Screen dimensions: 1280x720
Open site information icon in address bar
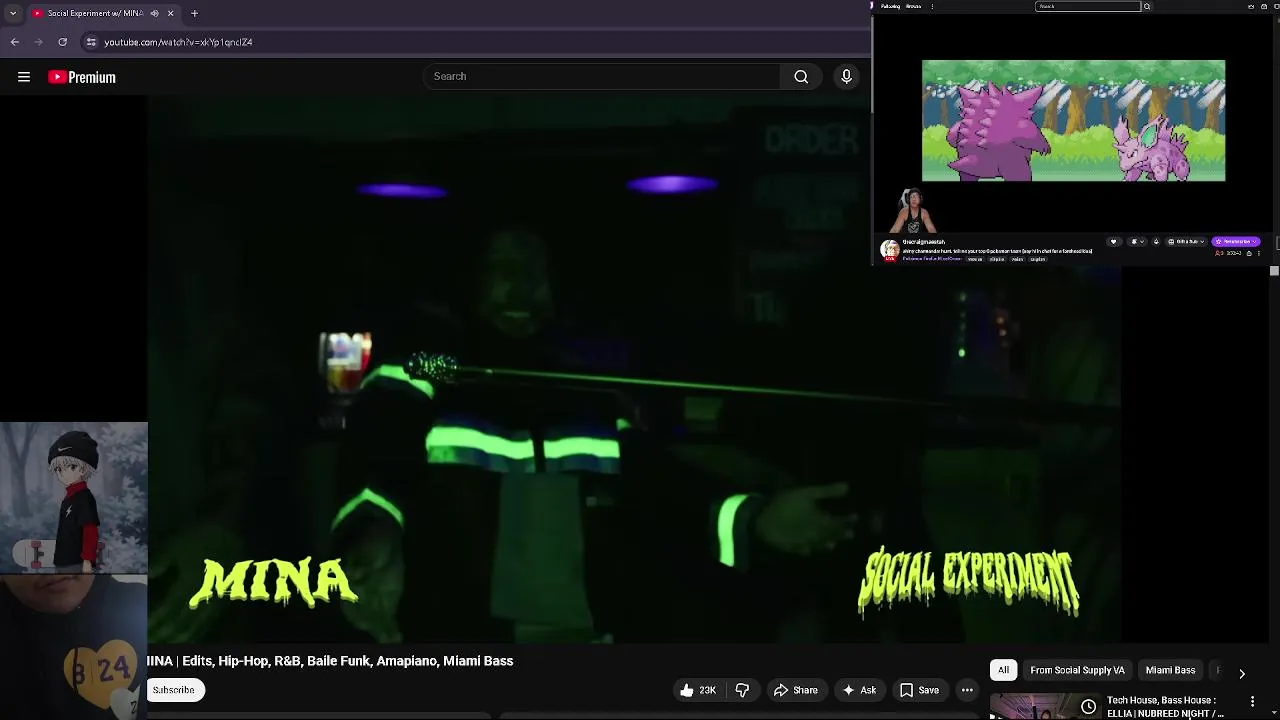(91, 42)
